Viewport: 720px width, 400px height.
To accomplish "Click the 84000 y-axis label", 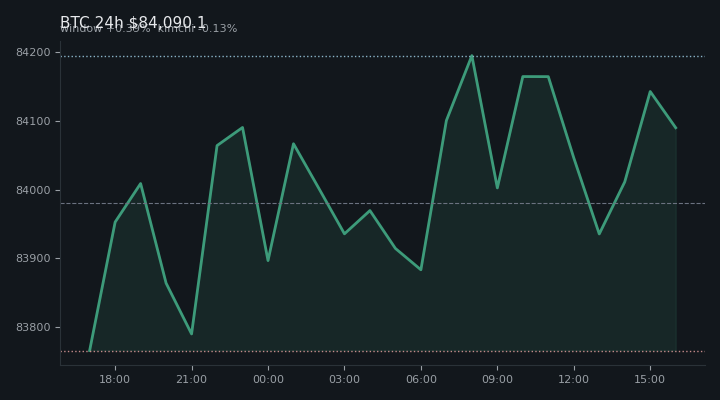I will [33, 190].
